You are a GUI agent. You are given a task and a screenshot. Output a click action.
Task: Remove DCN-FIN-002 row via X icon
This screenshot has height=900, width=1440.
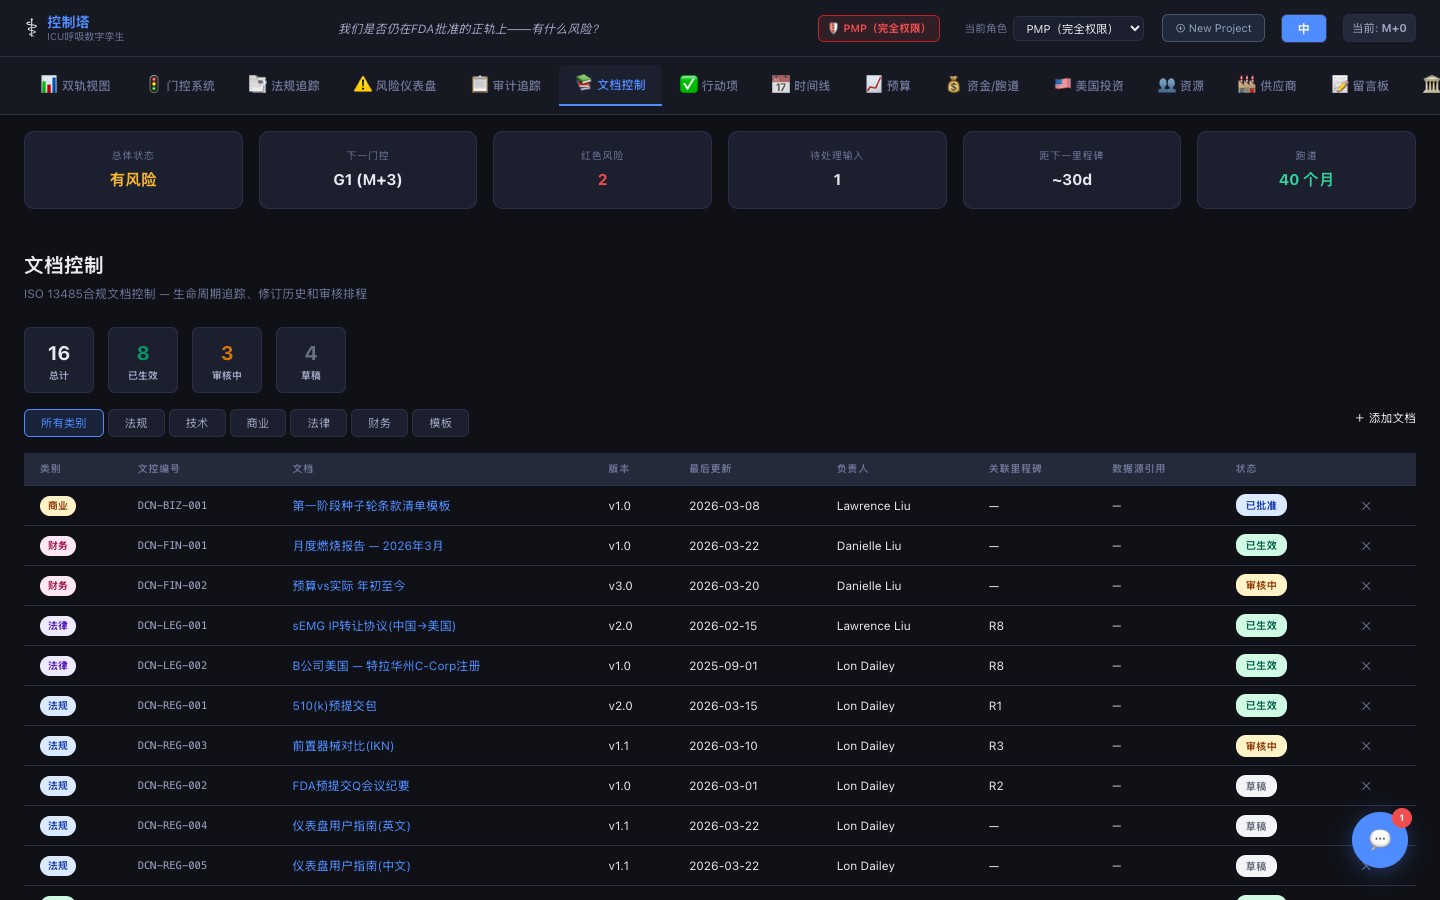click(1366, 586)
